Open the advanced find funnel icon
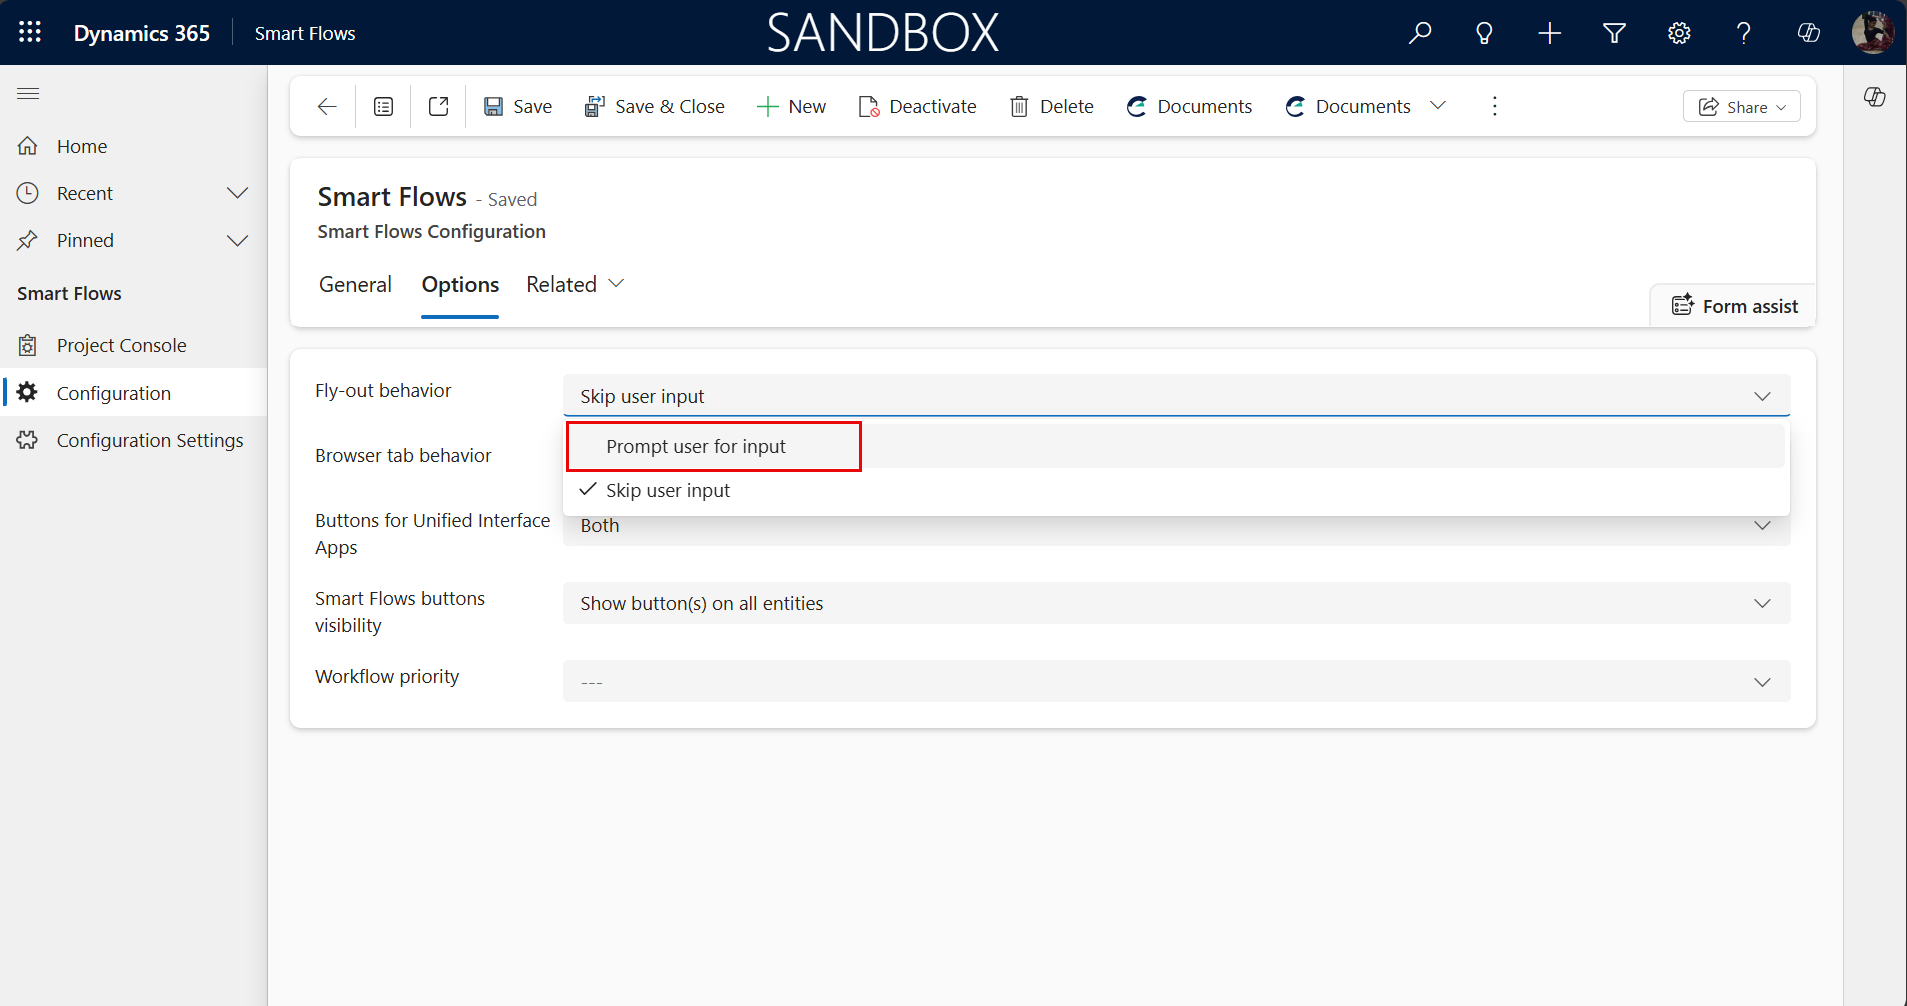This screenshot has width=1907, height=1006. pyautogui.click(x=1614, y=33)
